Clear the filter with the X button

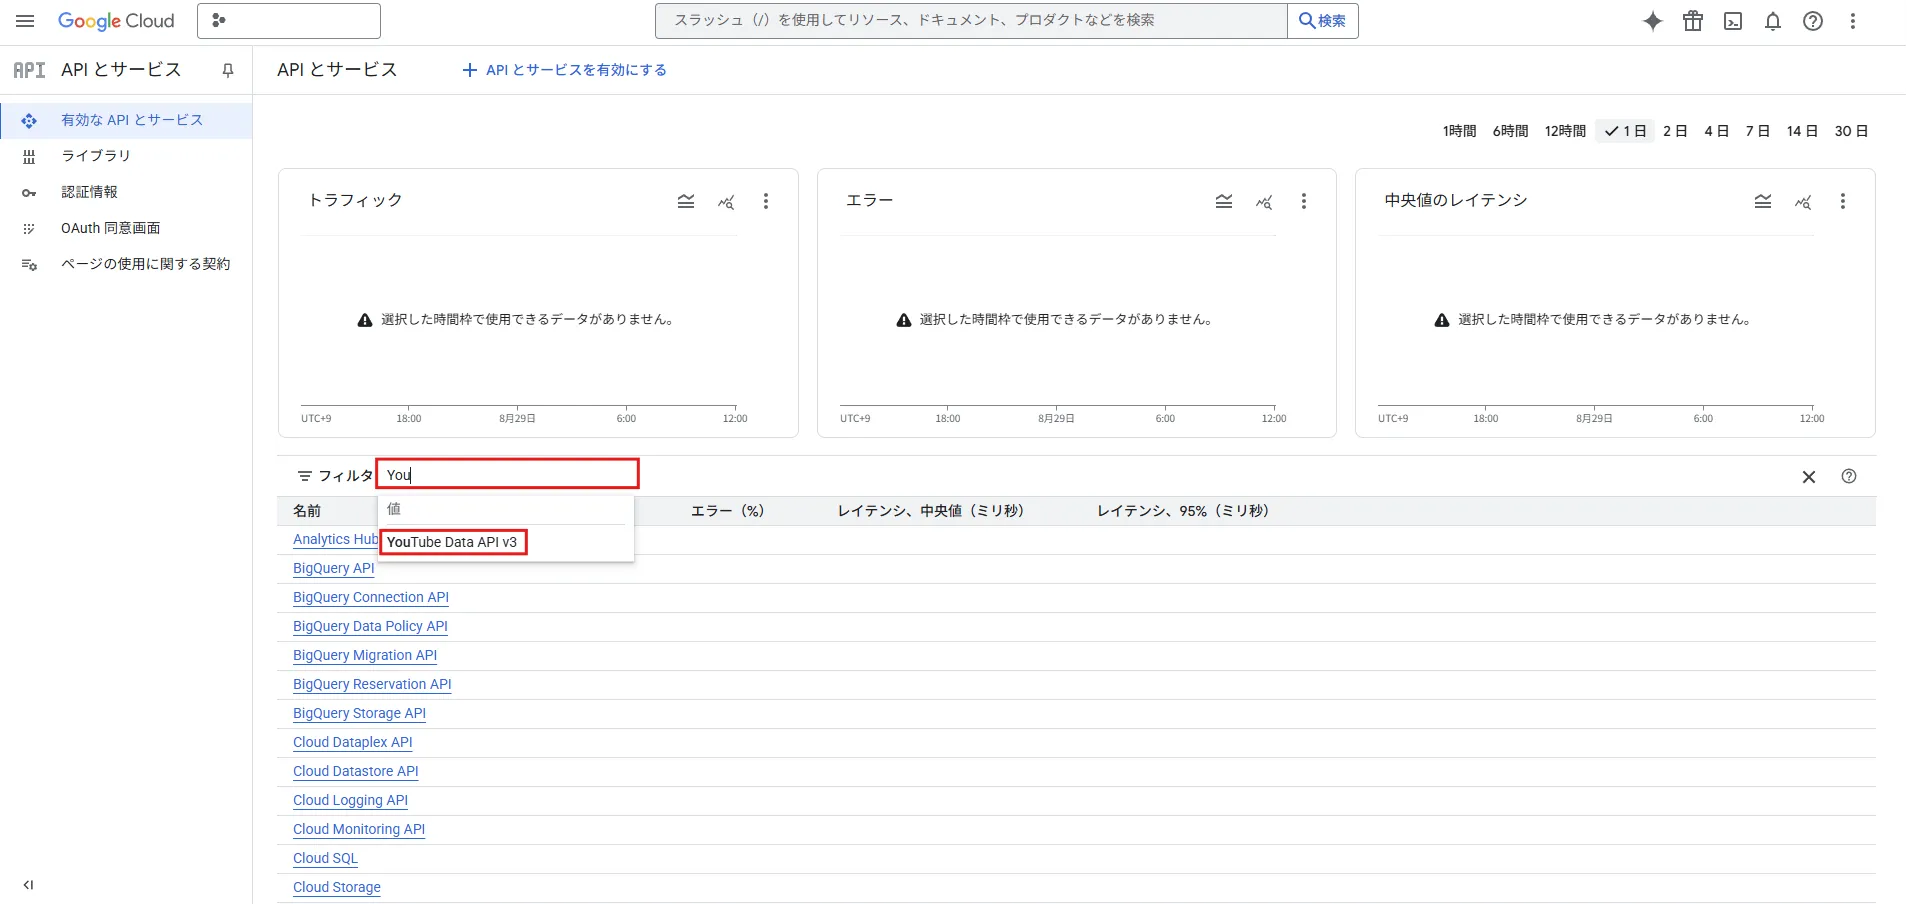click(1809, 477)
